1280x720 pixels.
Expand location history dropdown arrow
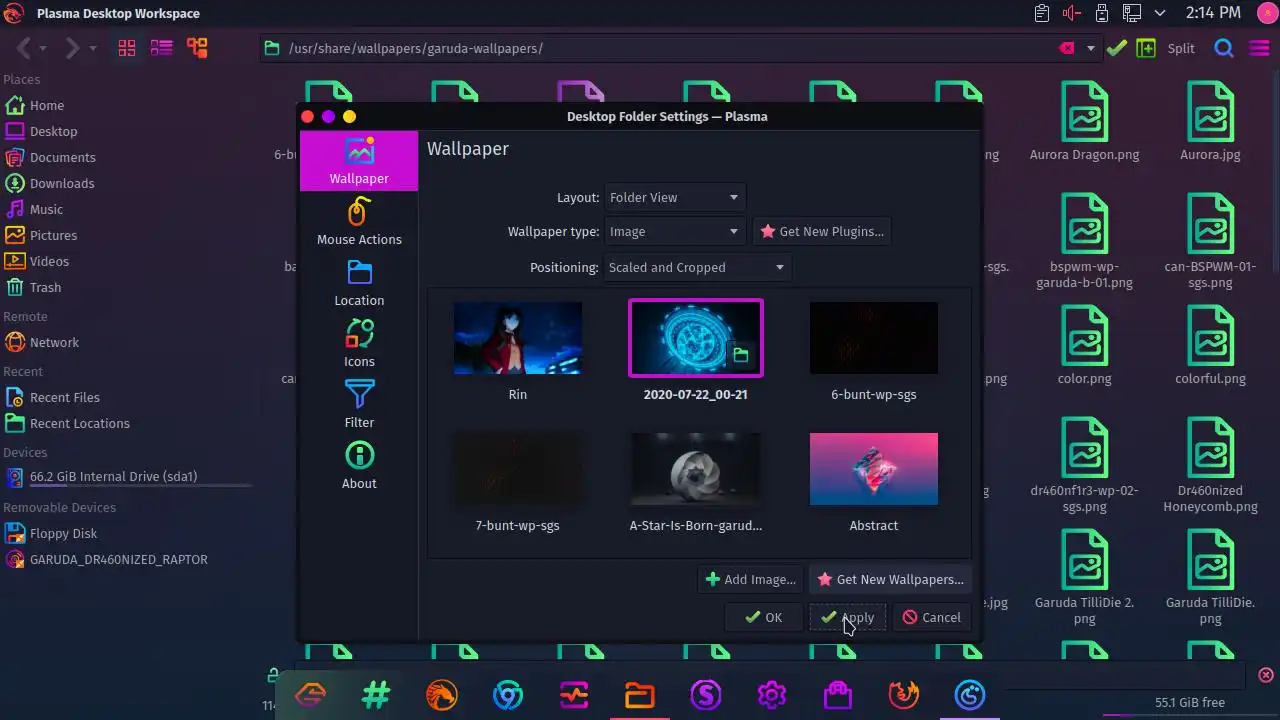click(1091, 48)
